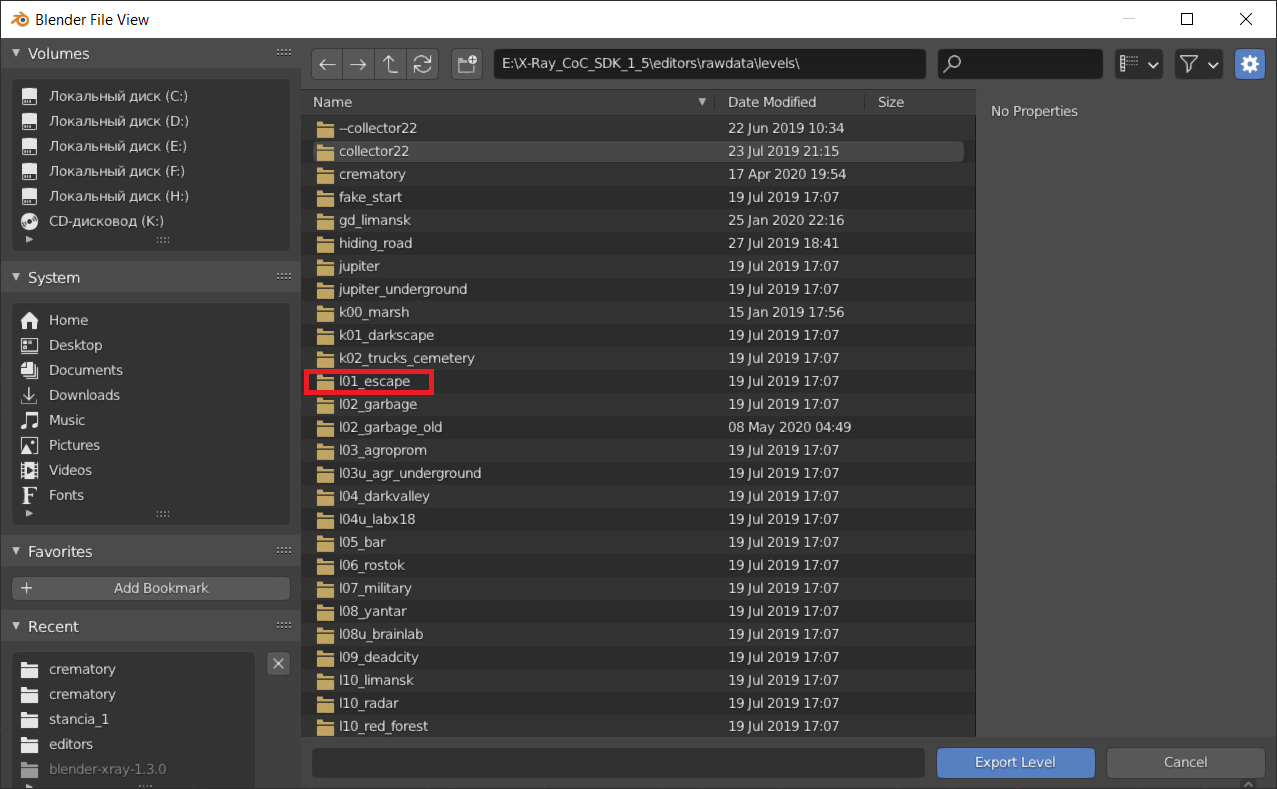Select the jupiter_underground folder
The height and width of the screenshot is (789, 1277).
[x=638, y=289]
